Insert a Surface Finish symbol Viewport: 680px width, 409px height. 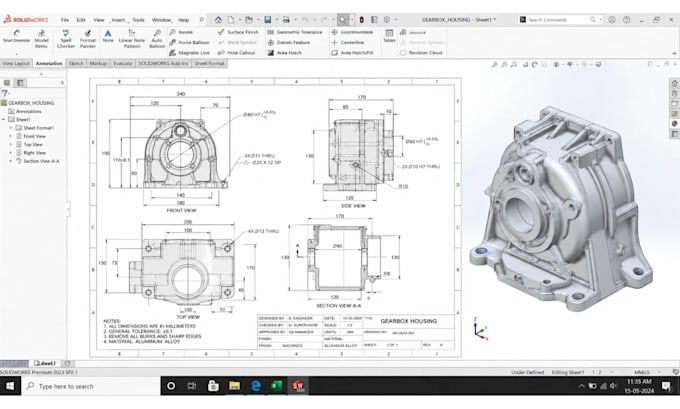(238, 32)
